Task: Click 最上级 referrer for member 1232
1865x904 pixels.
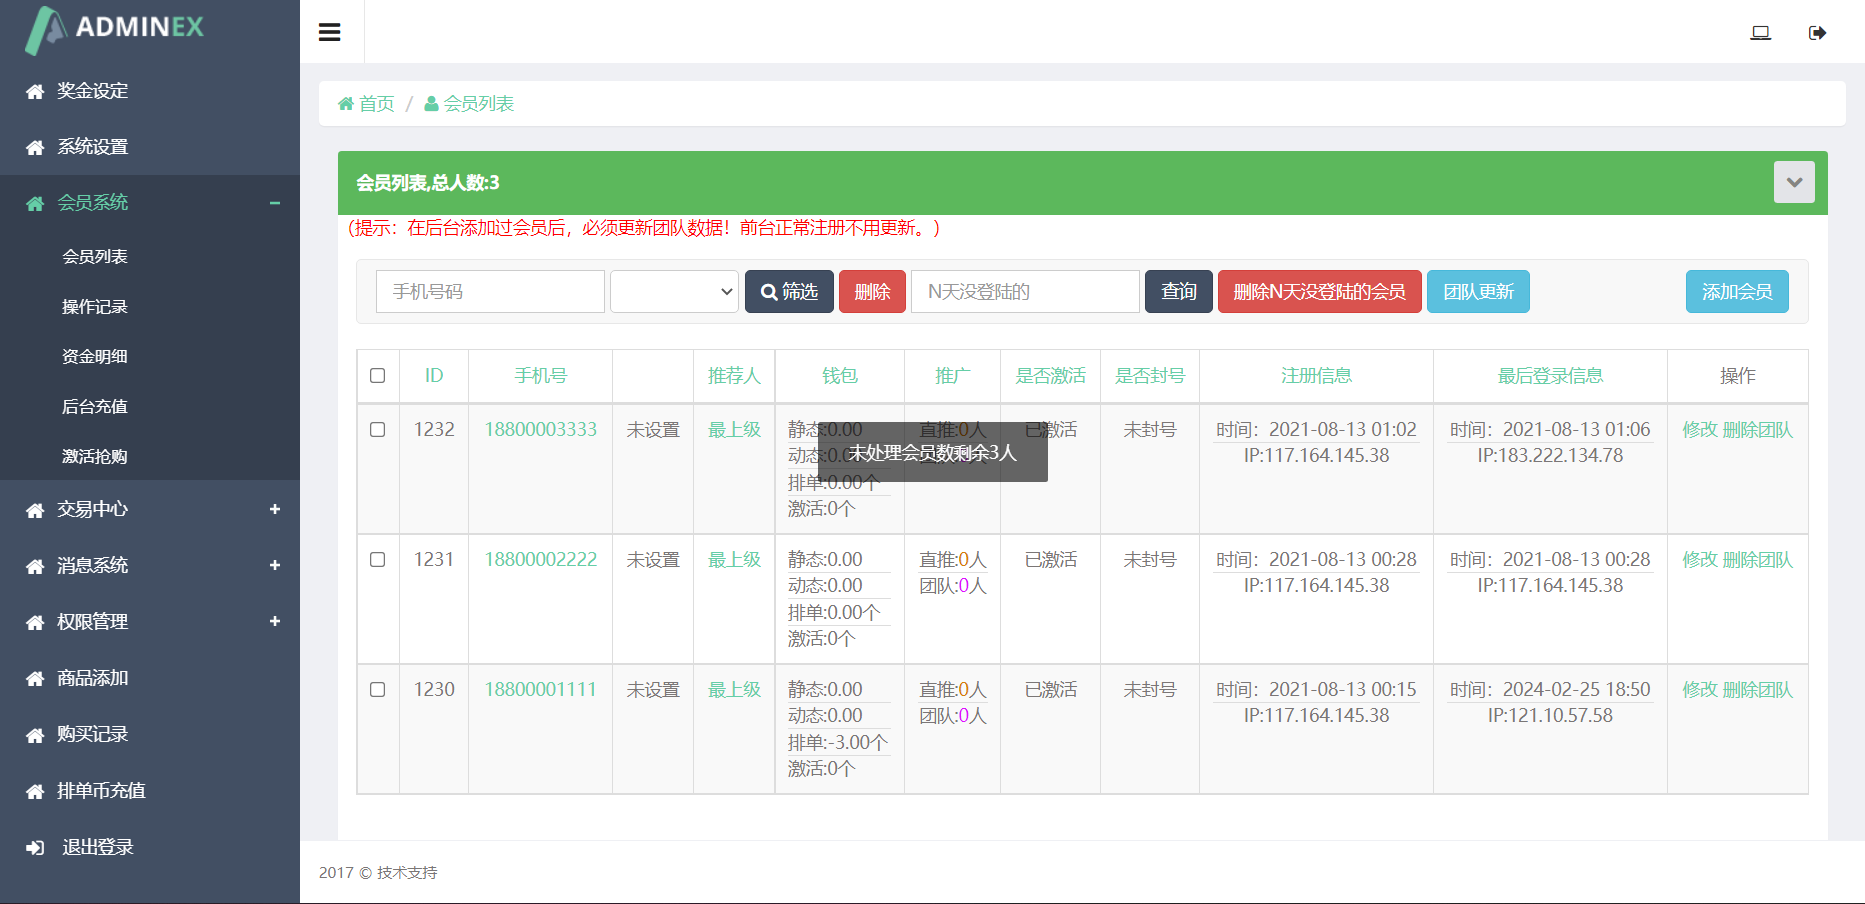Action: (x=735, y=429)
